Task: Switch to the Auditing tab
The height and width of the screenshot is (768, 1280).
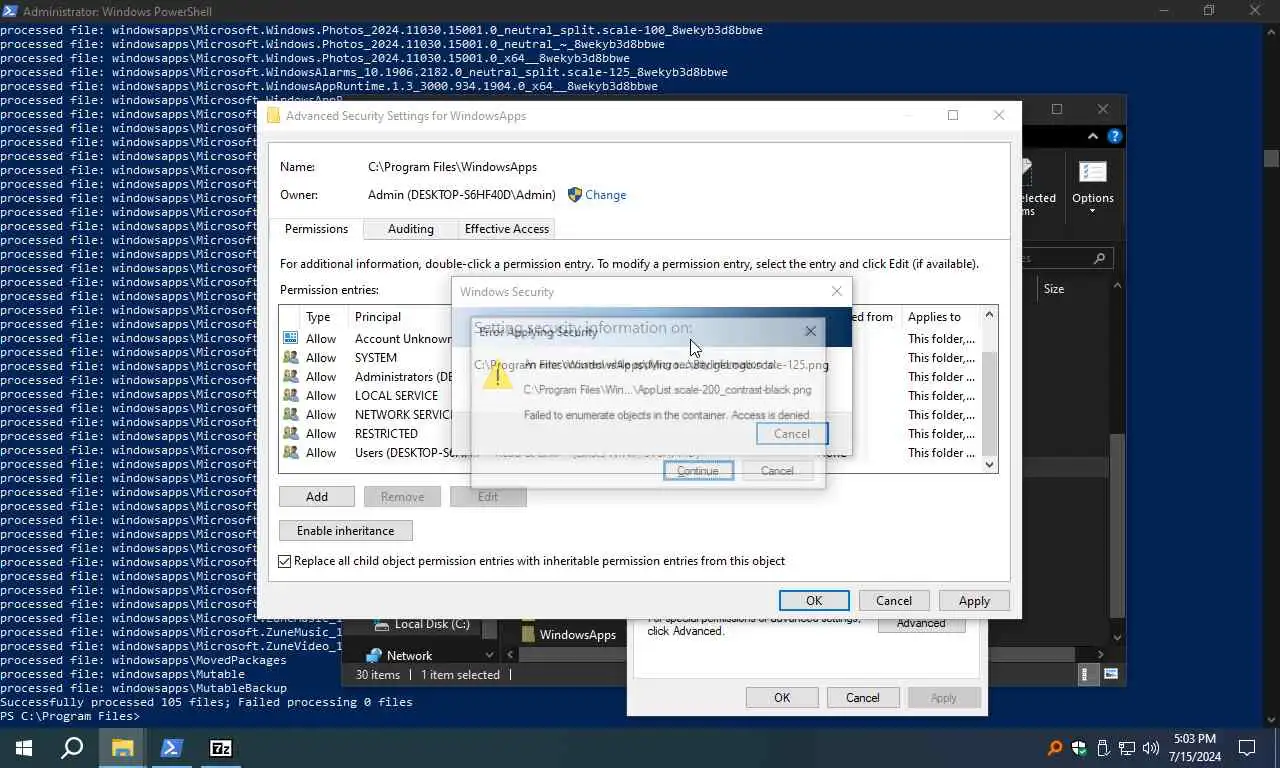Action: [410, 229]
